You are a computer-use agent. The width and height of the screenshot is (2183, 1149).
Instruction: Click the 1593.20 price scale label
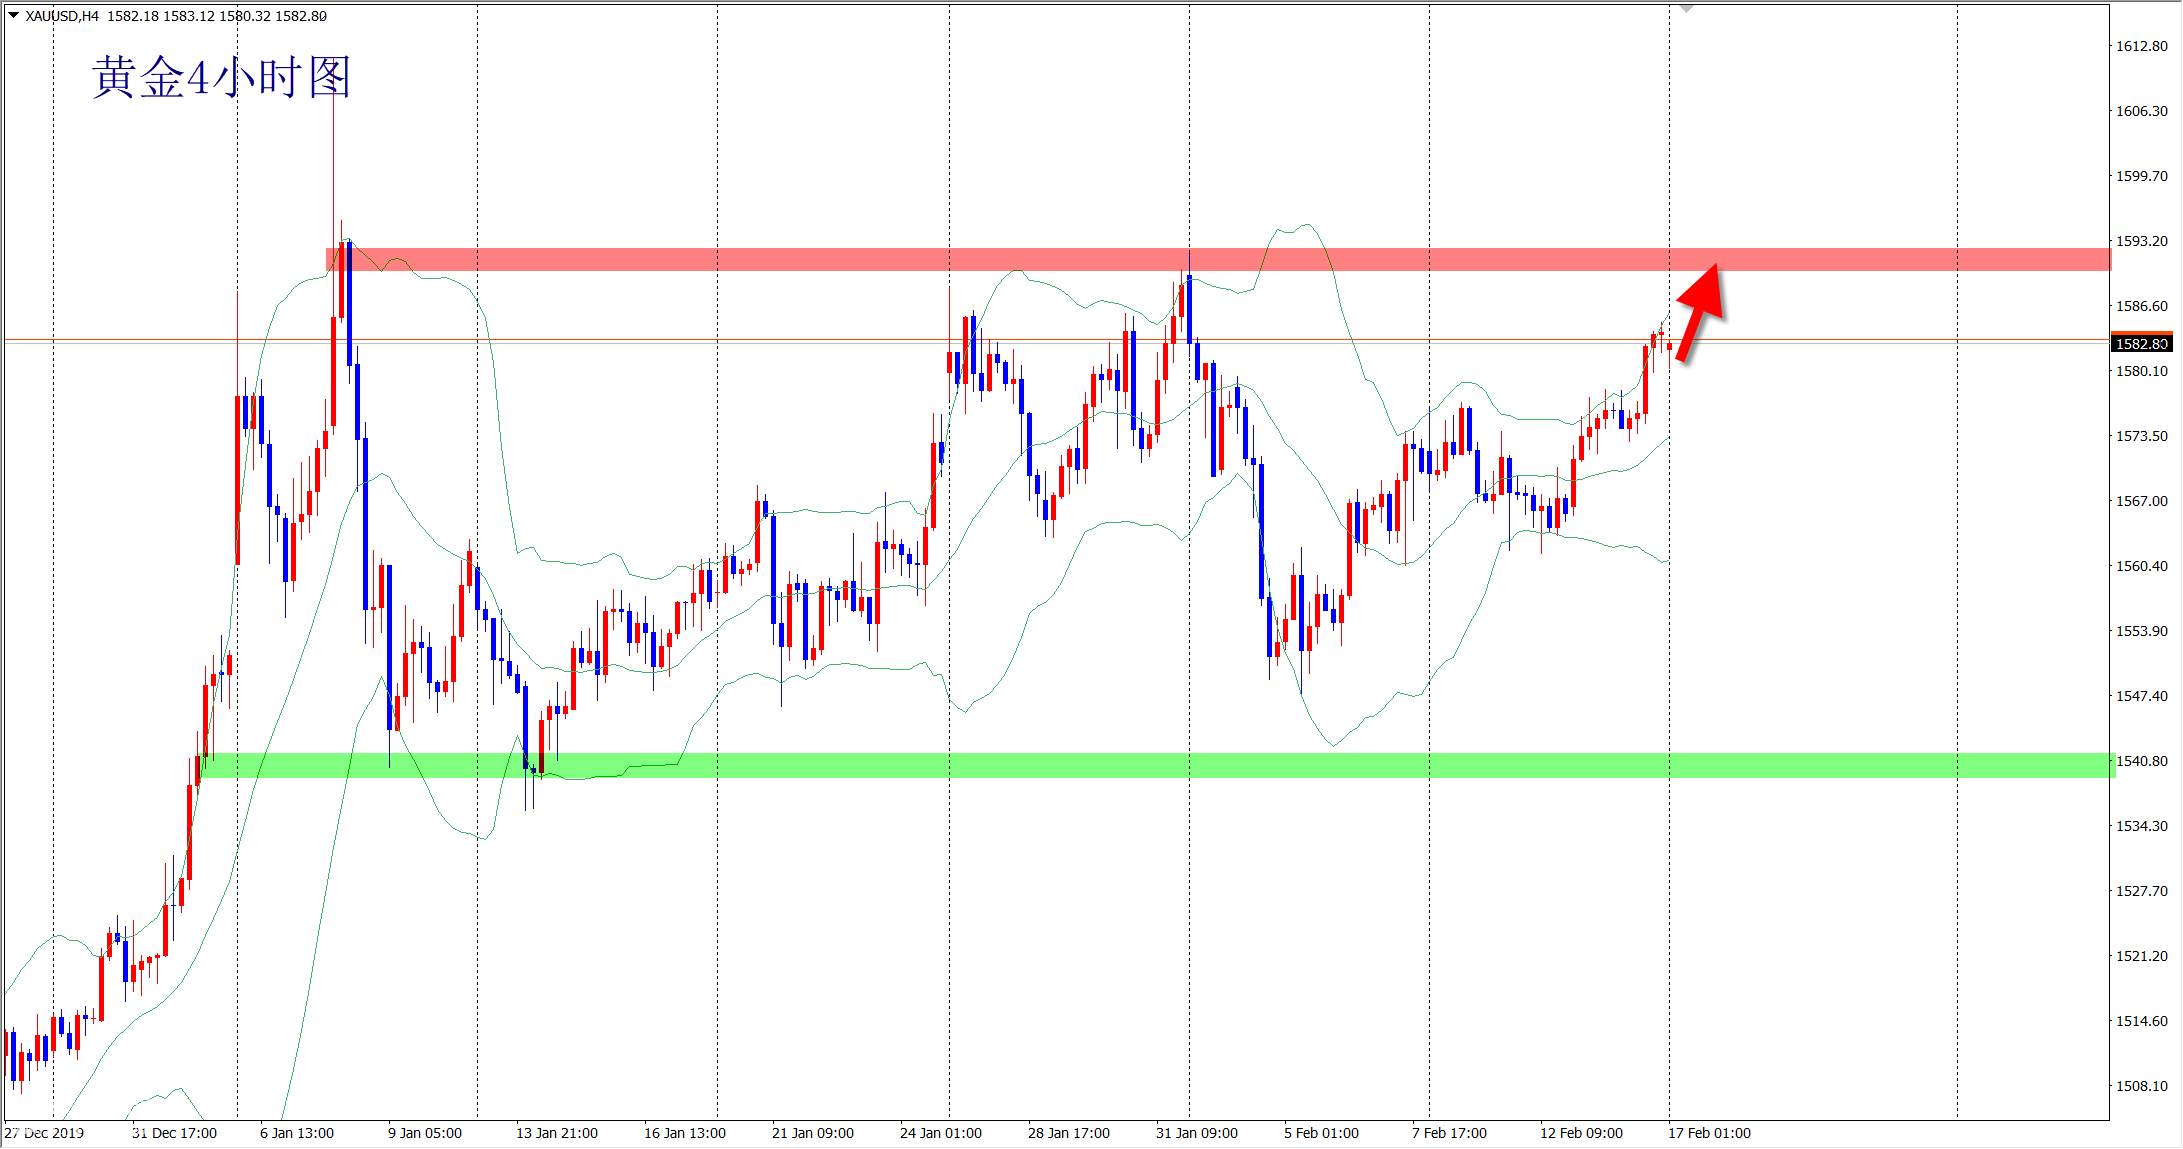tap(2141, 241)
